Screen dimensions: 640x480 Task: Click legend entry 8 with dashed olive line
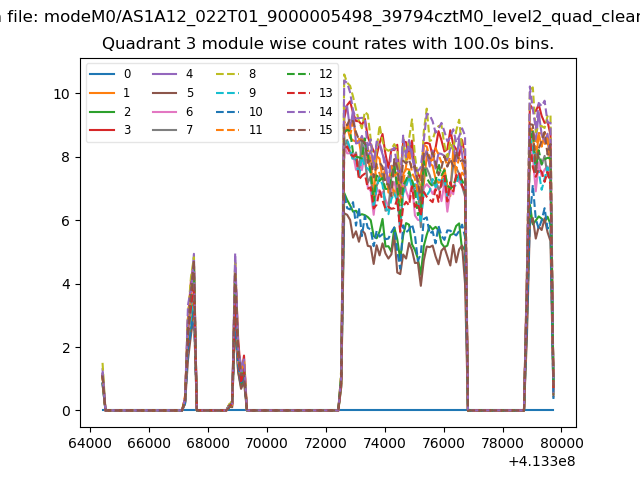pyautogui.click(x=239, y=74)
